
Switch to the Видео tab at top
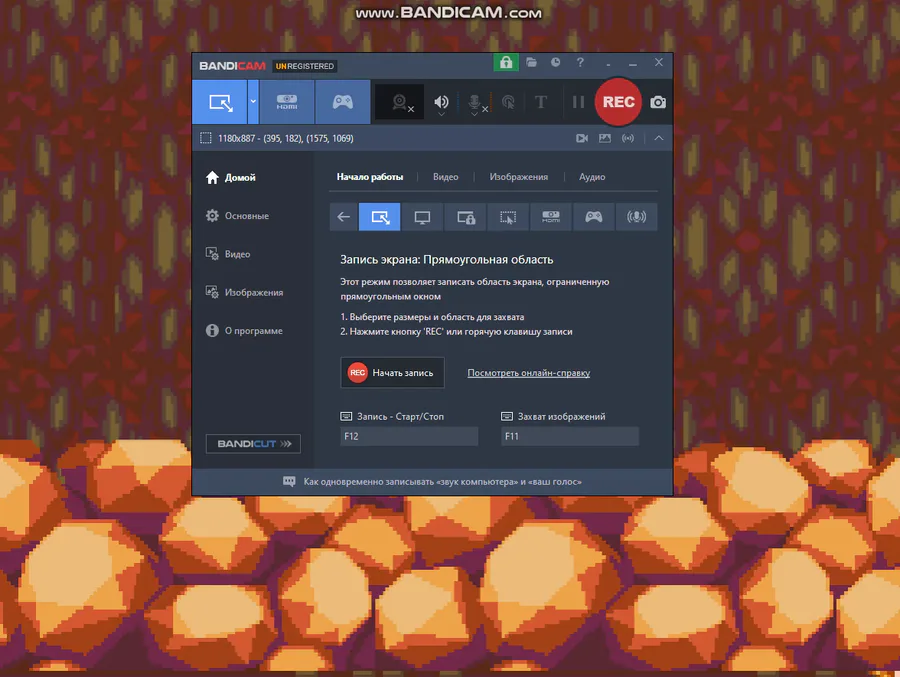tap(445, 177)
